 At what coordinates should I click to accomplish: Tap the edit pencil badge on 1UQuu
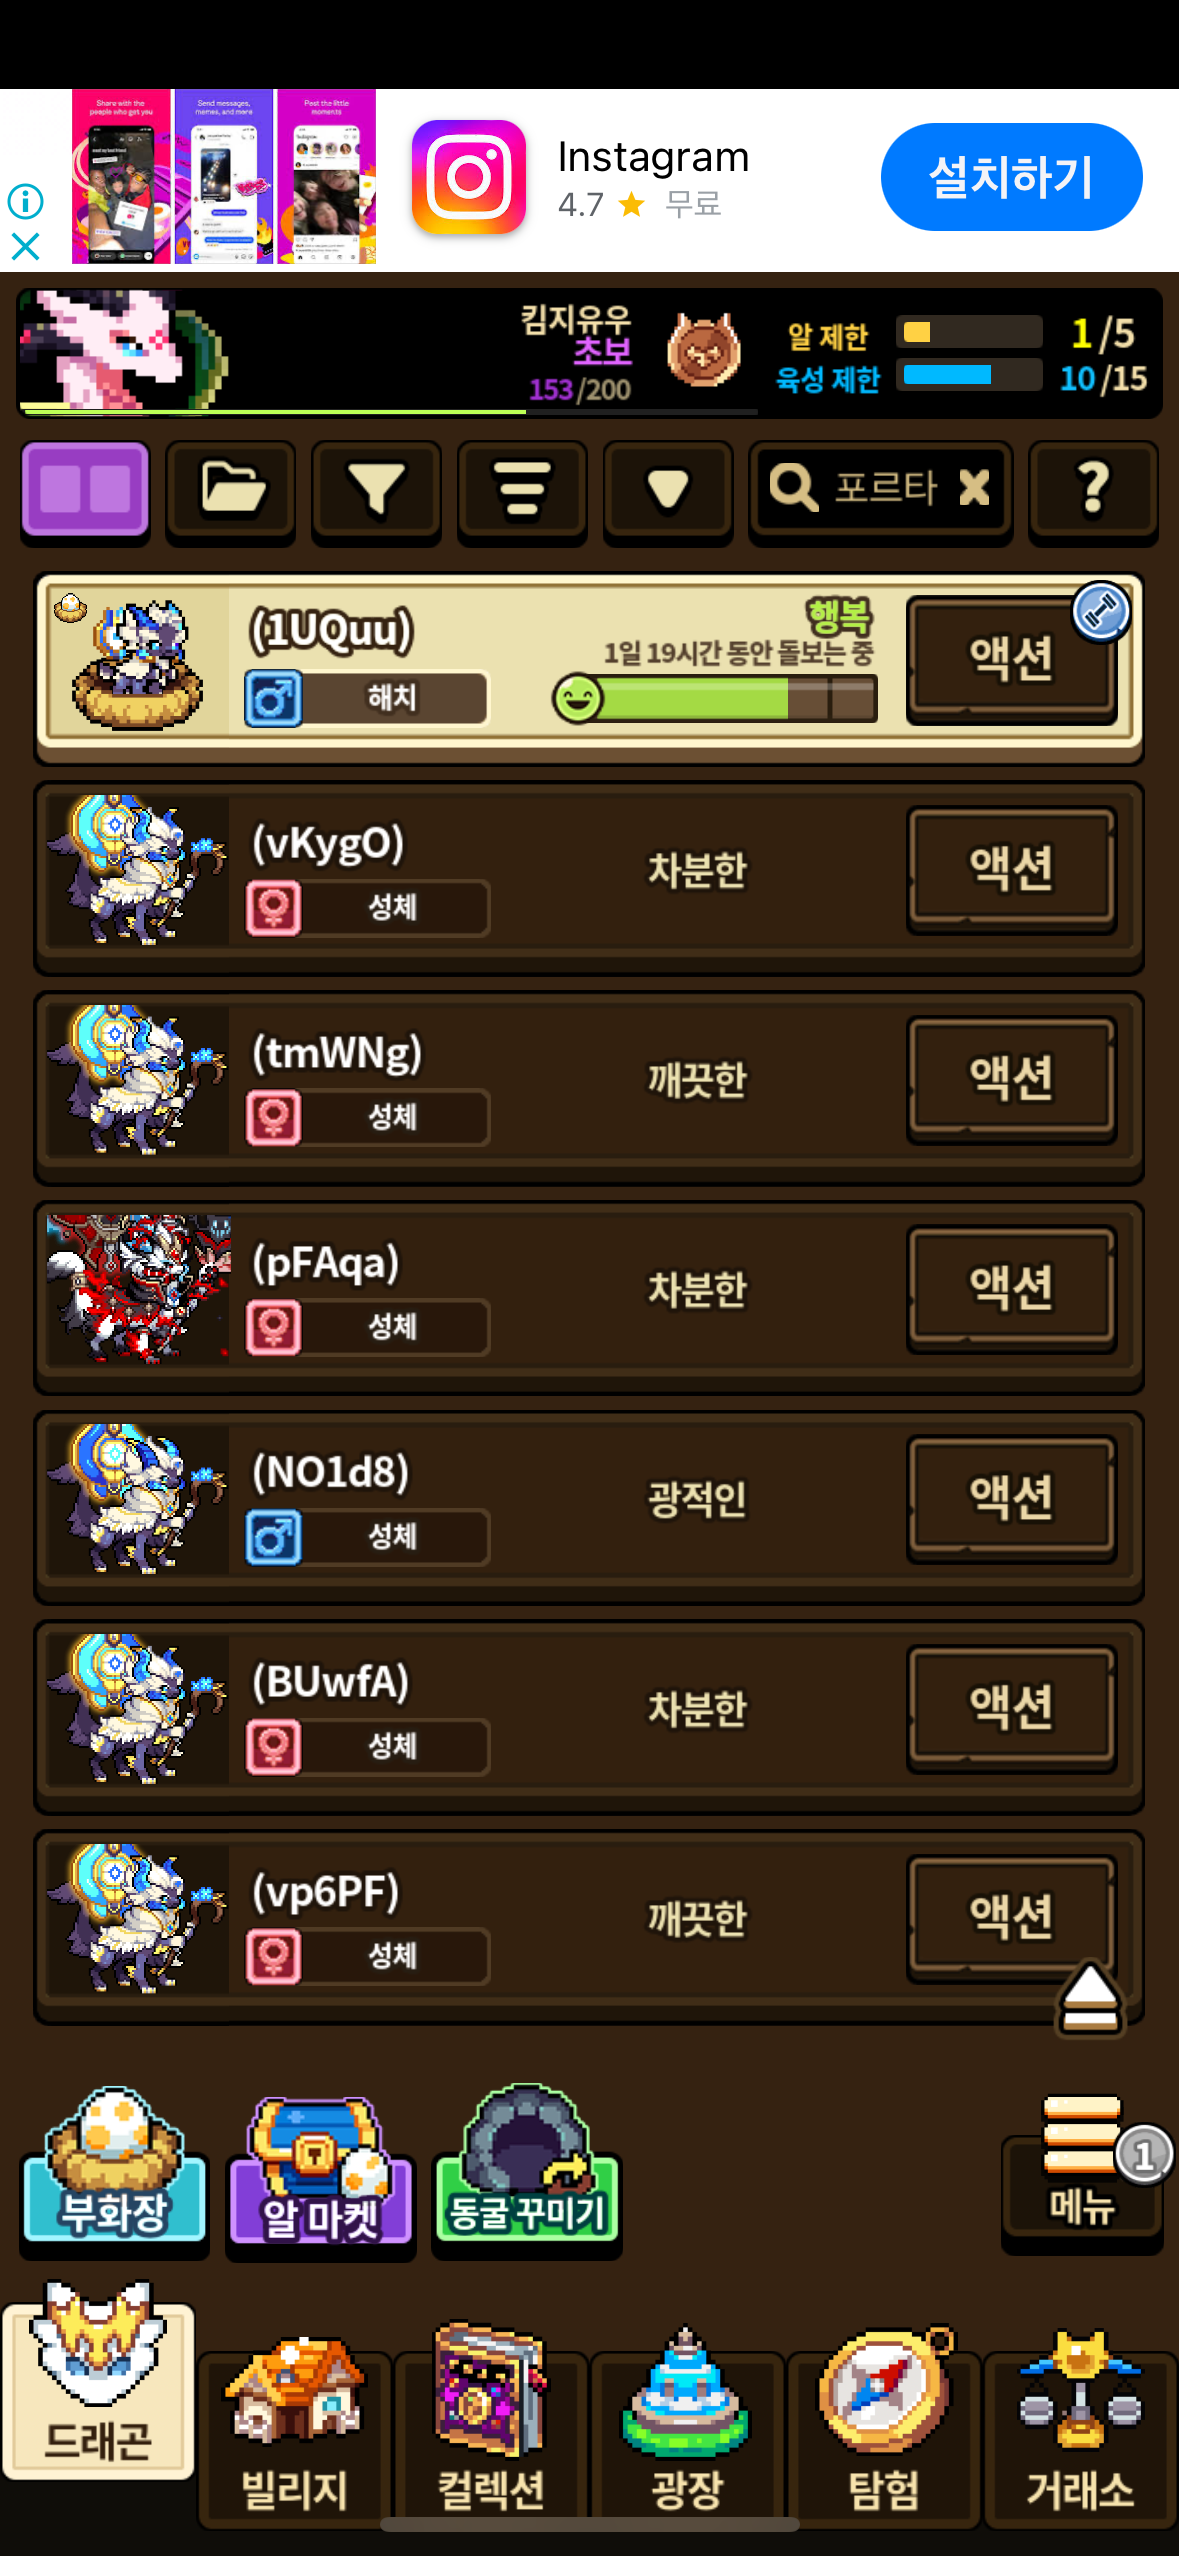pyautogui.click(x=1101, y=611)
